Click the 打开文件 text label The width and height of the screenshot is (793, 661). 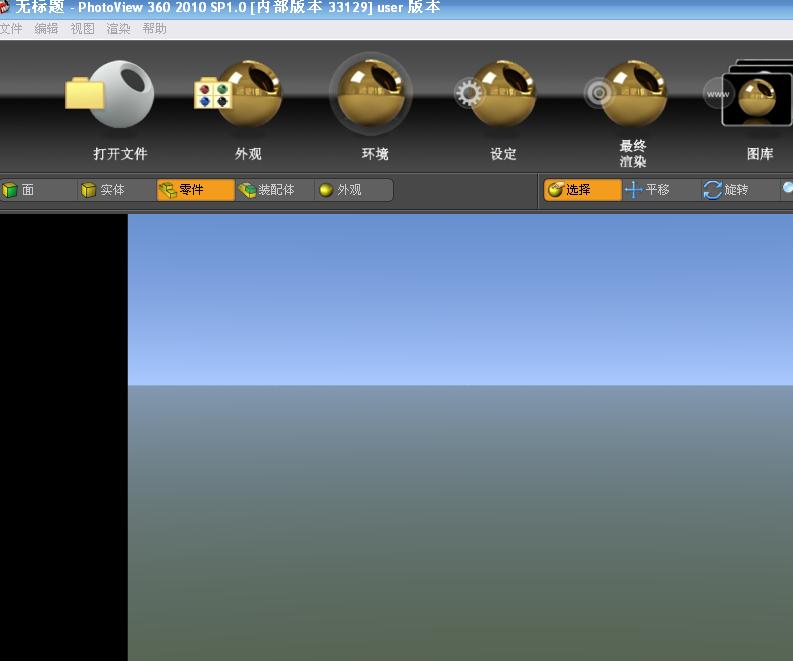(x=120, y=154)
